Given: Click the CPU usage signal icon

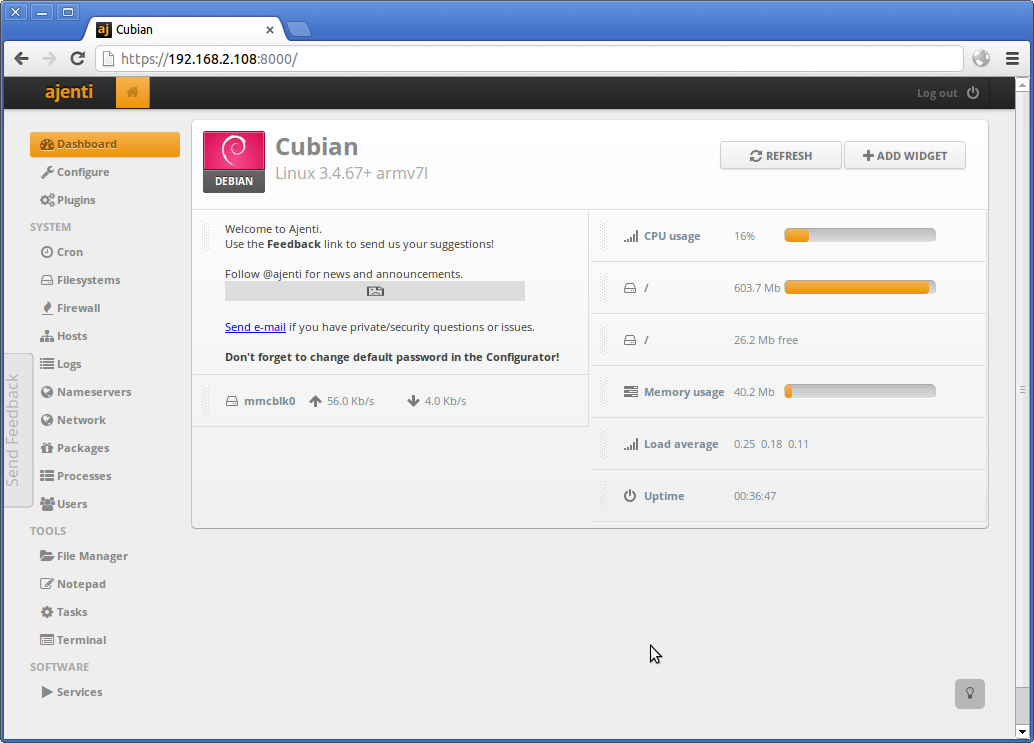Looking at the screenshot, I should pos(630,236).
